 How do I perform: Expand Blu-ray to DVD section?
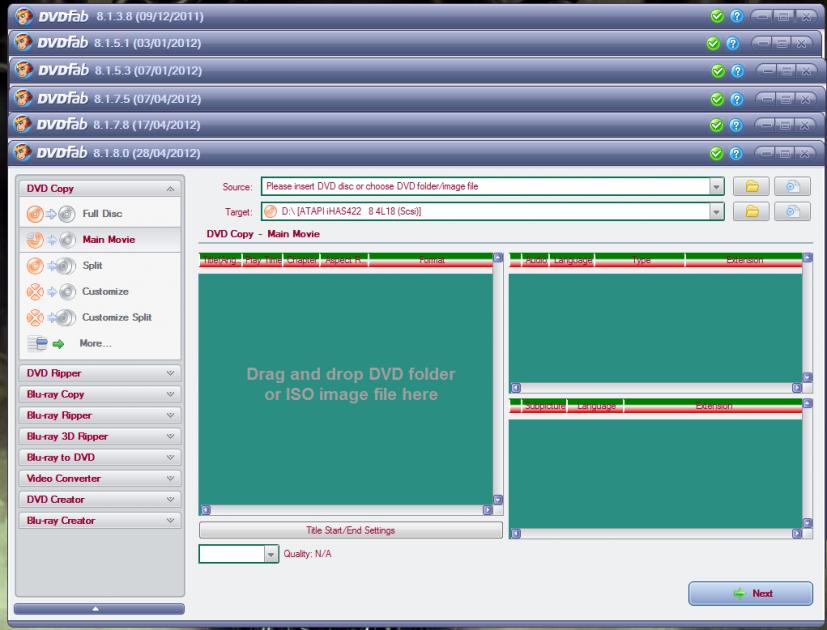(x=100, y=457)
